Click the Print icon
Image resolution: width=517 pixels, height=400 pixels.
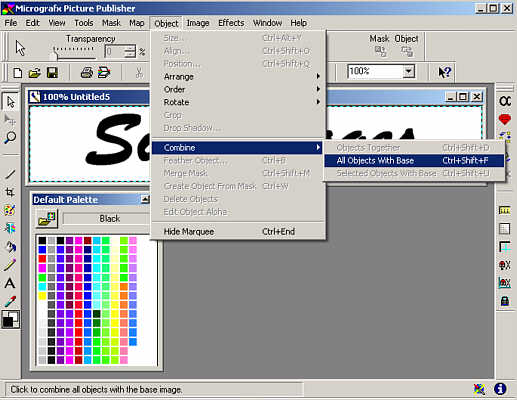point(87,72)
